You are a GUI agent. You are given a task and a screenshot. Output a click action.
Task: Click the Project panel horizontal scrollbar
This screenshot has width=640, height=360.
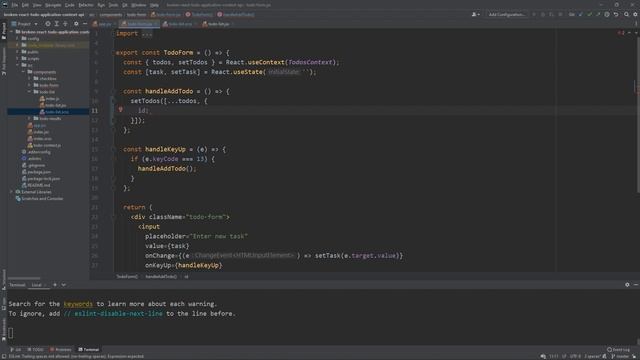24,278
